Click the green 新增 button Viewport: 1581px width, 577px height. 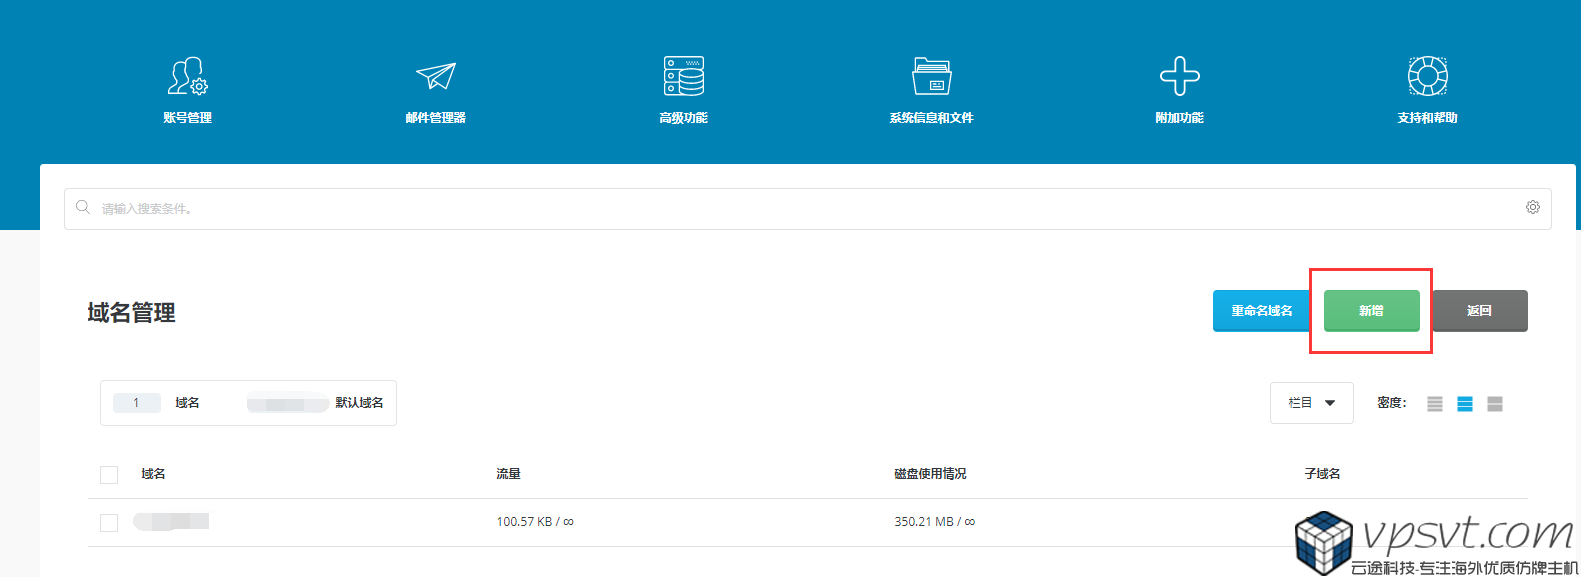(x=1371, y=311)
